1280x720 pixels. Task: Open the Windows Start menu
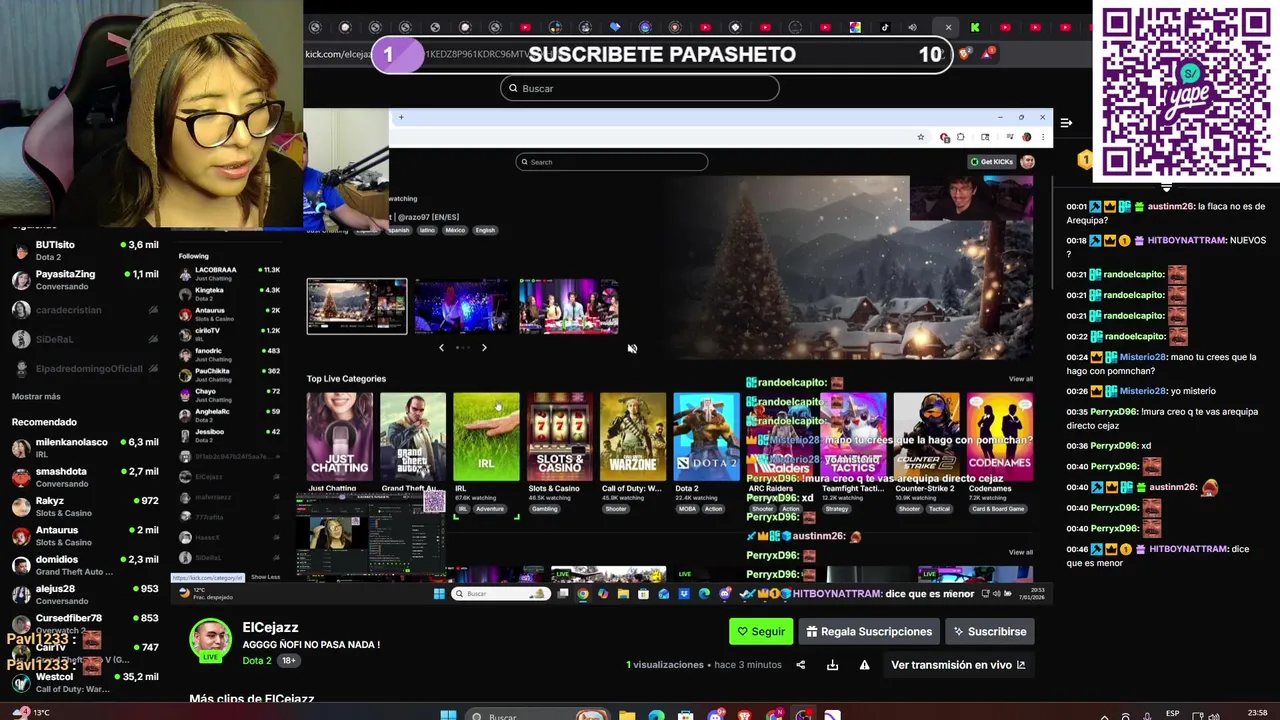point(449,716)
